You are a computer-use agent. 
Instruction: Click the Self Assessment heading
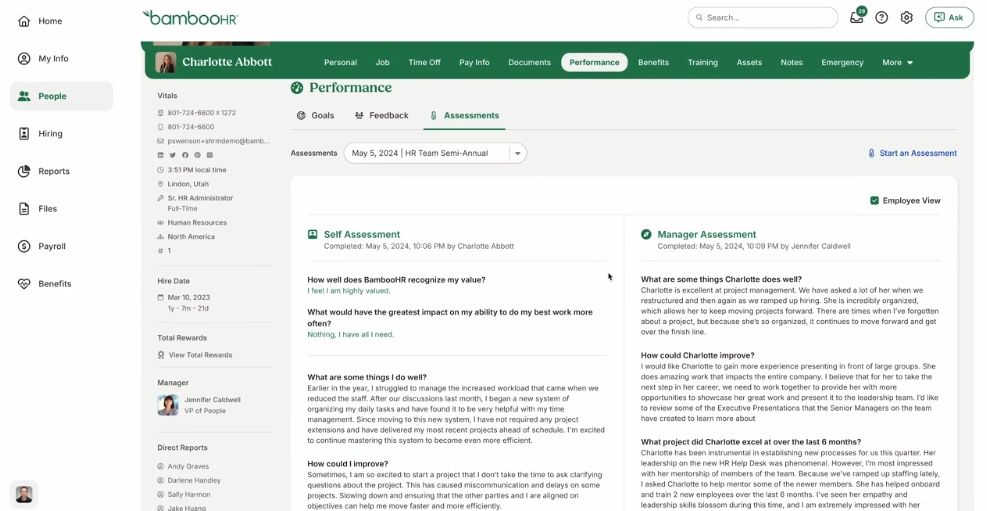(362, 234)
